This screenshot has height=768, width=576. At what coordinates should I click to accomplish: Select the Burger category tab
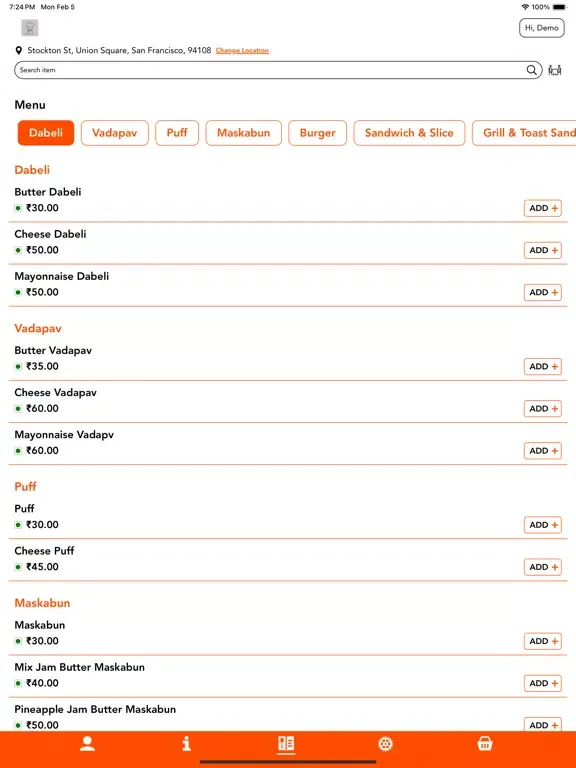(317, 133)
